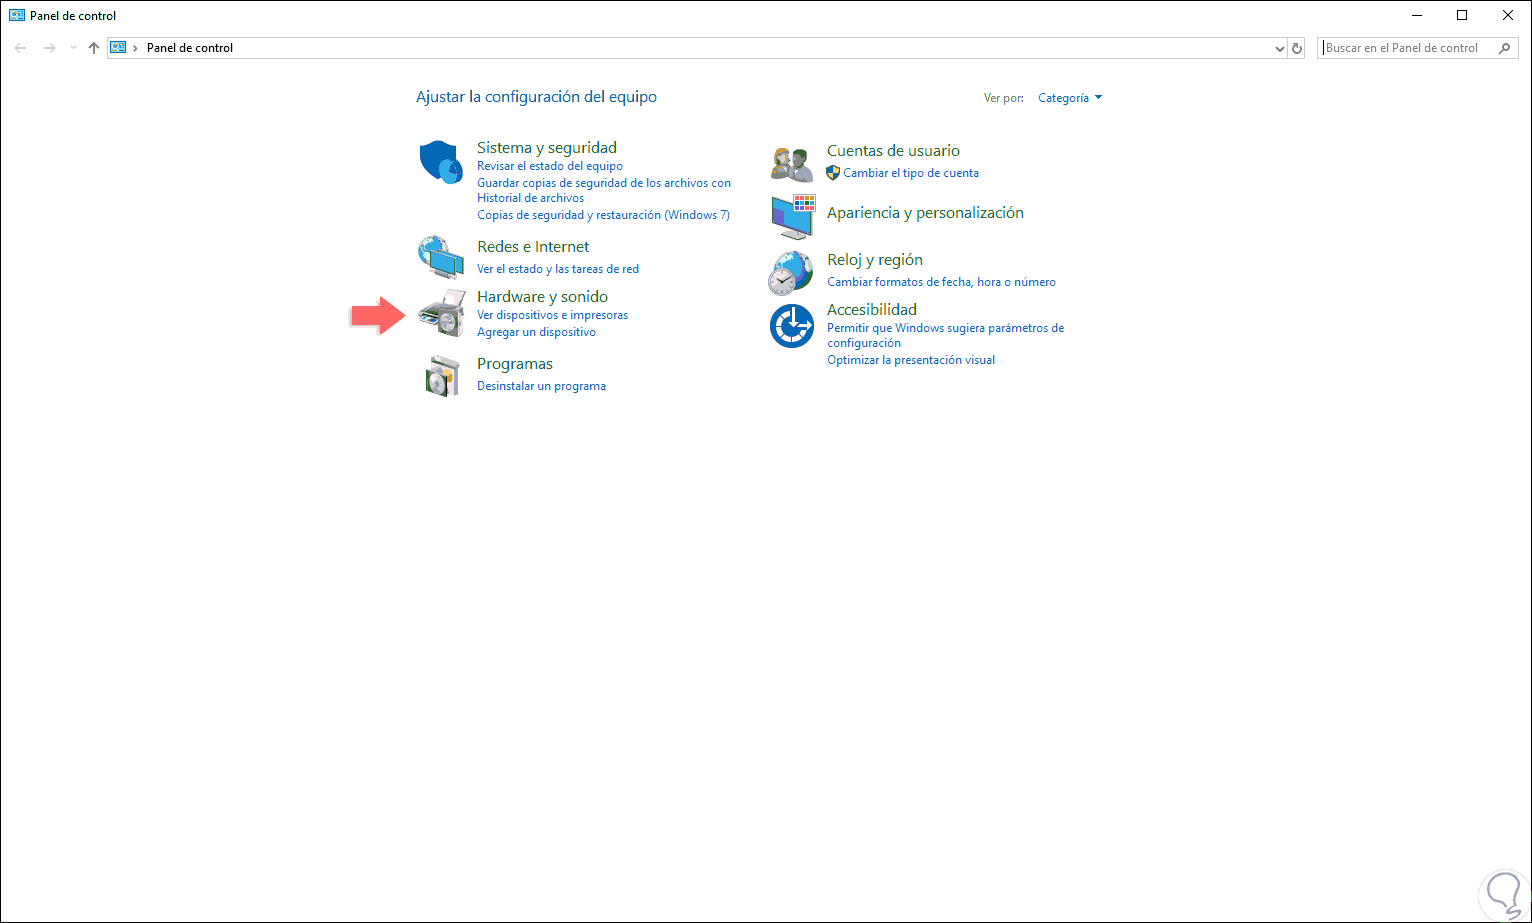
Task: Open Cuentas de usuario category
Action: pos(893,151)
